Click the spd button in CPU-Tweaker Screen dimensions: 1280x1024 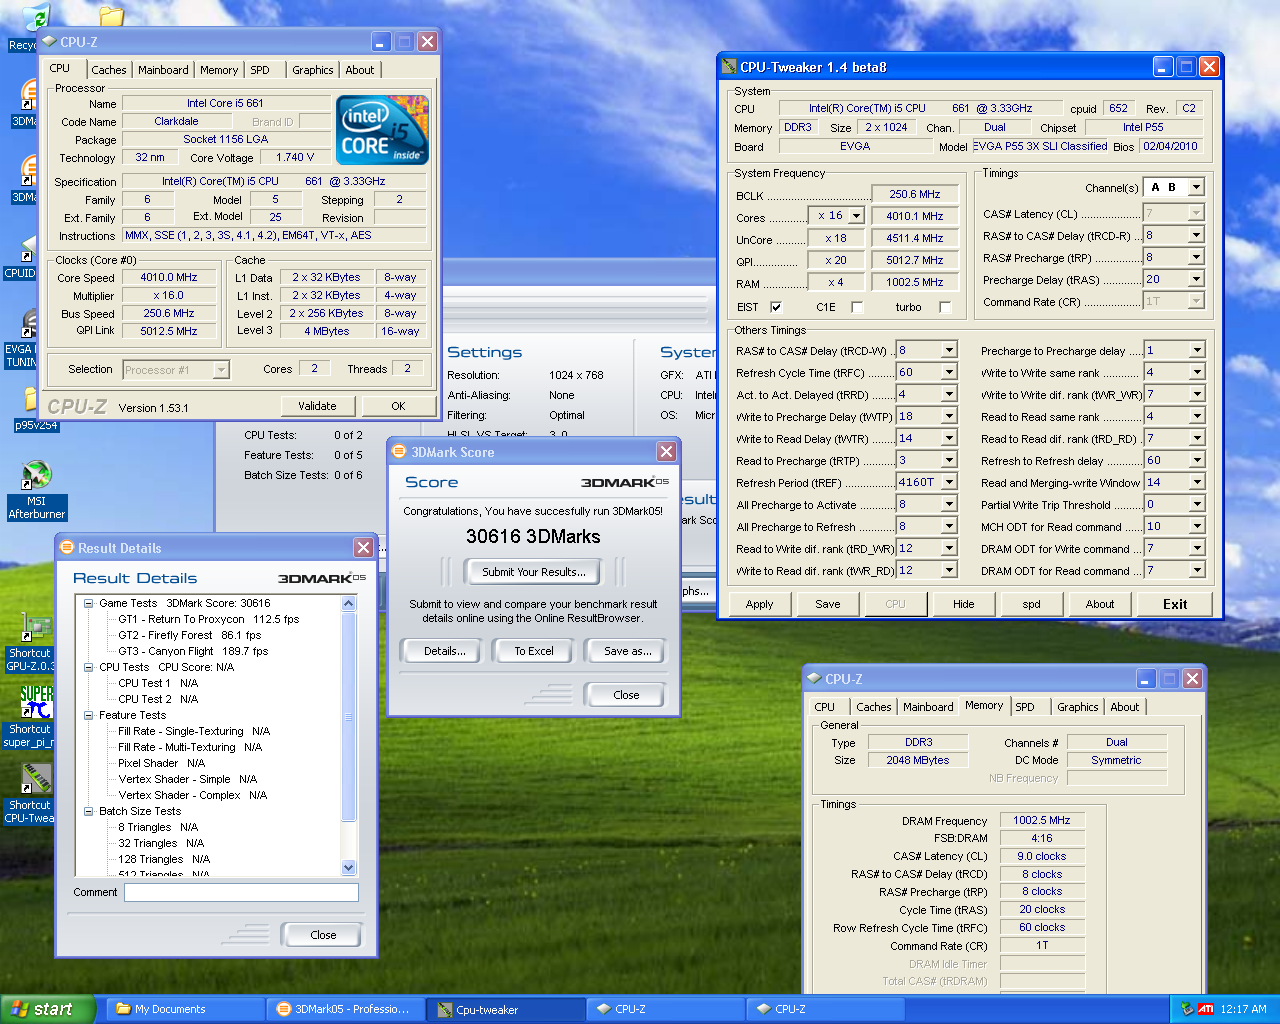click(1031, 604)
